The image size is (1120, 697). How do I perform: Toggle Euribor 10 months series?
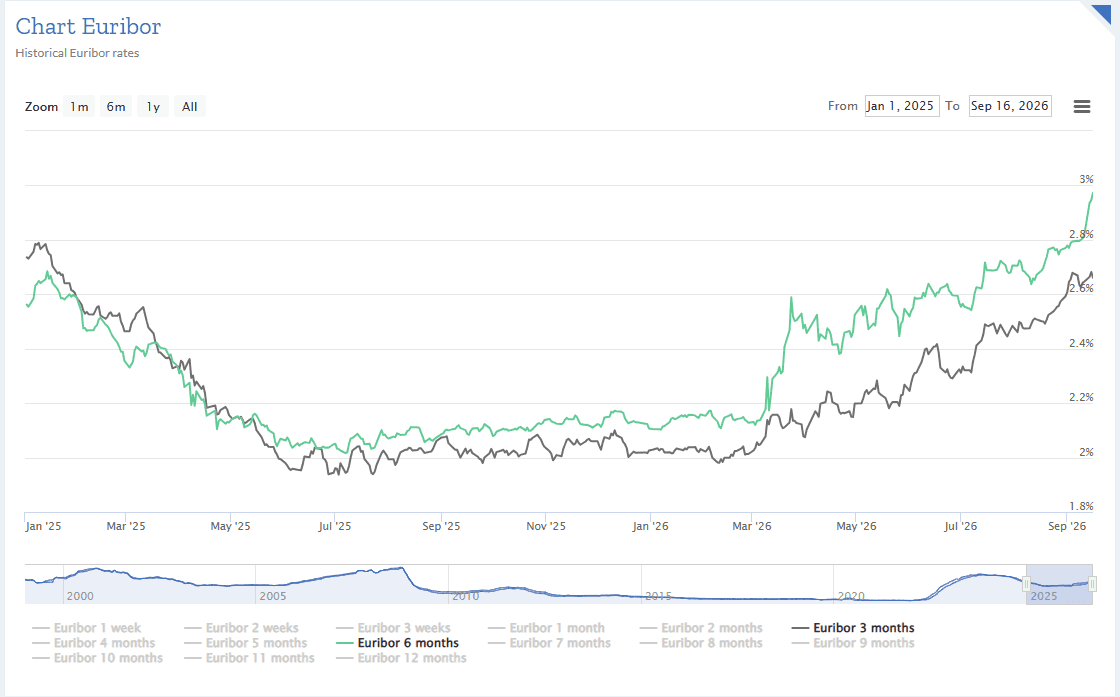point(98,658)
